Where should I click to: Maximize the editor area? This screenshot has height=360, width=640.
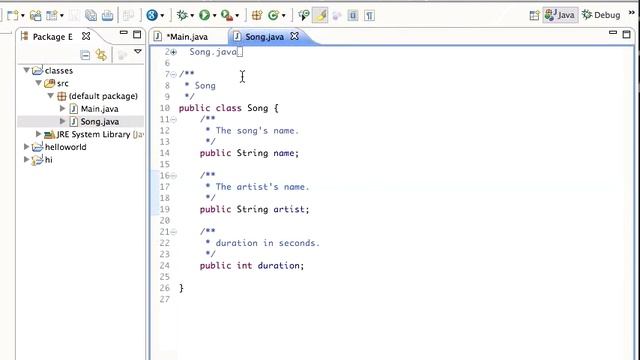click(x=627, y=34)
